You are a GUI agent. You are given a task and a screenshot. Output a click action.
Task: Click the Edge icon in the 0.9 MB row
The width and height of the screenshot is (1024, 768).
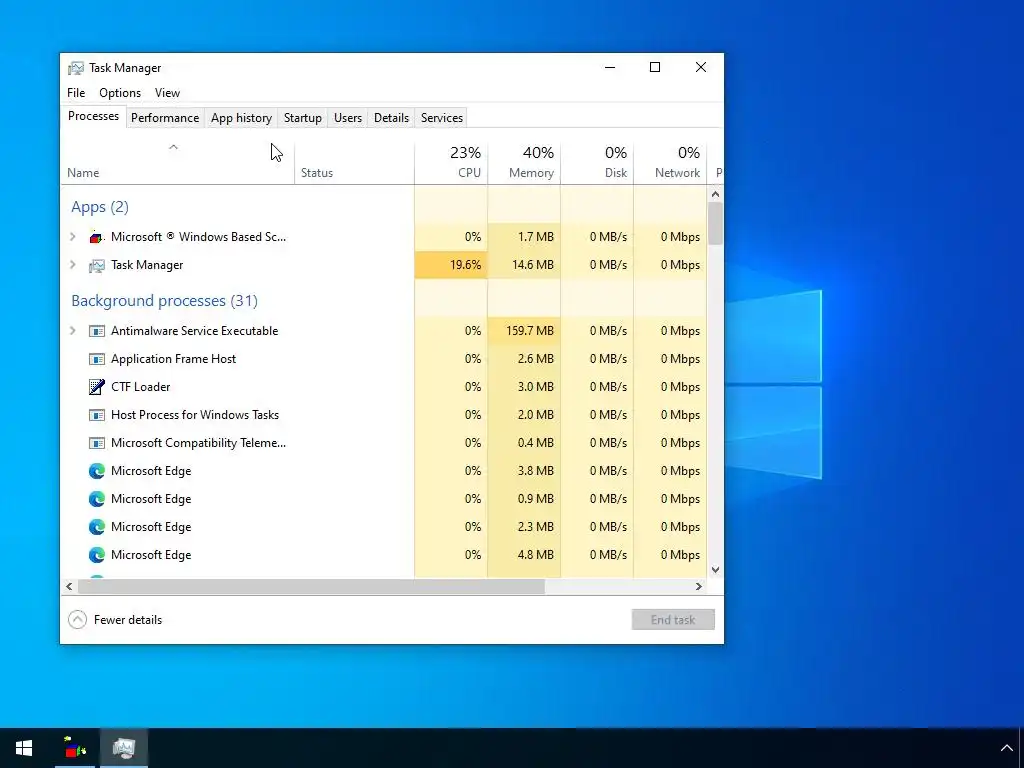click(97, 499)
